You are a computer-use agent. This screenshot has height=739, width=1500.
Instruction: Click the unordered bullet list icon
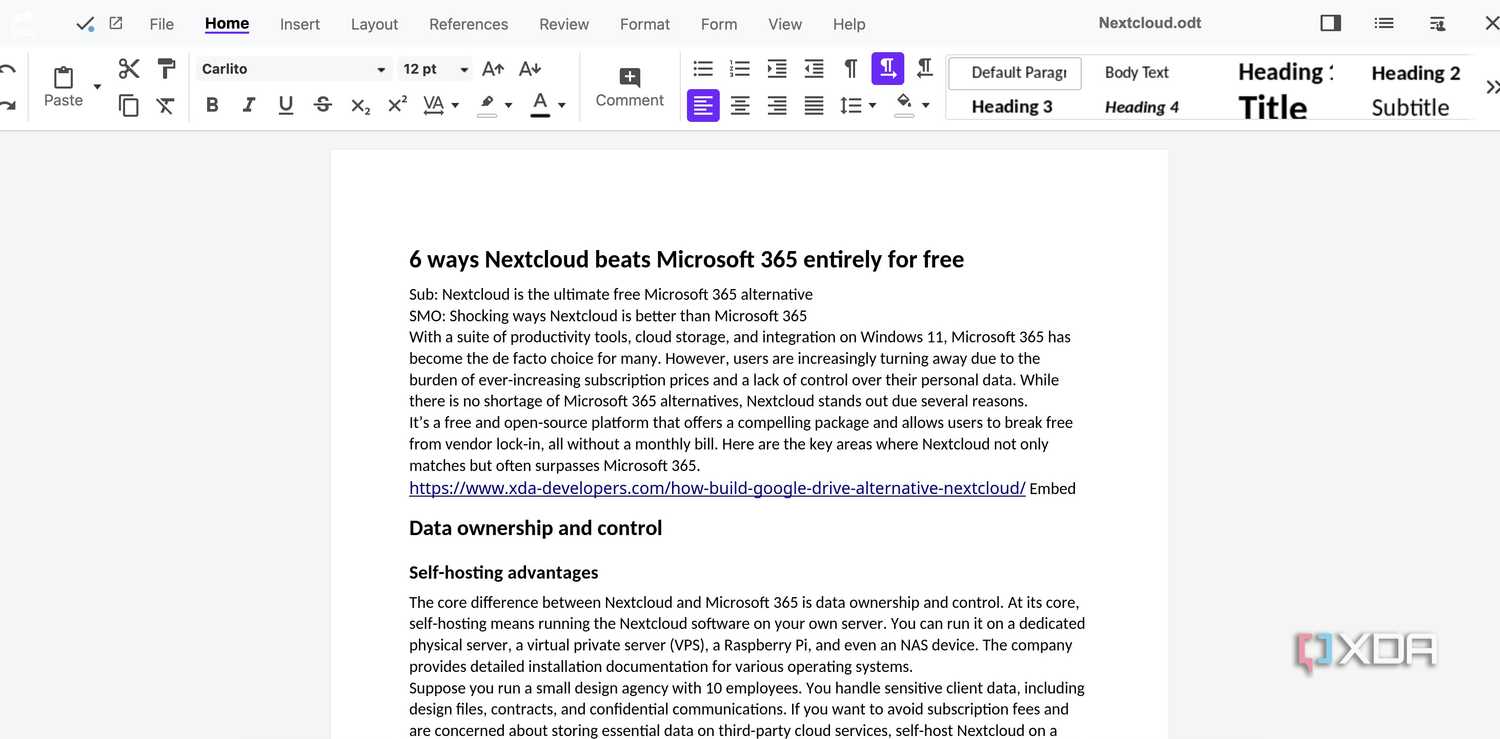click(703, 68)
